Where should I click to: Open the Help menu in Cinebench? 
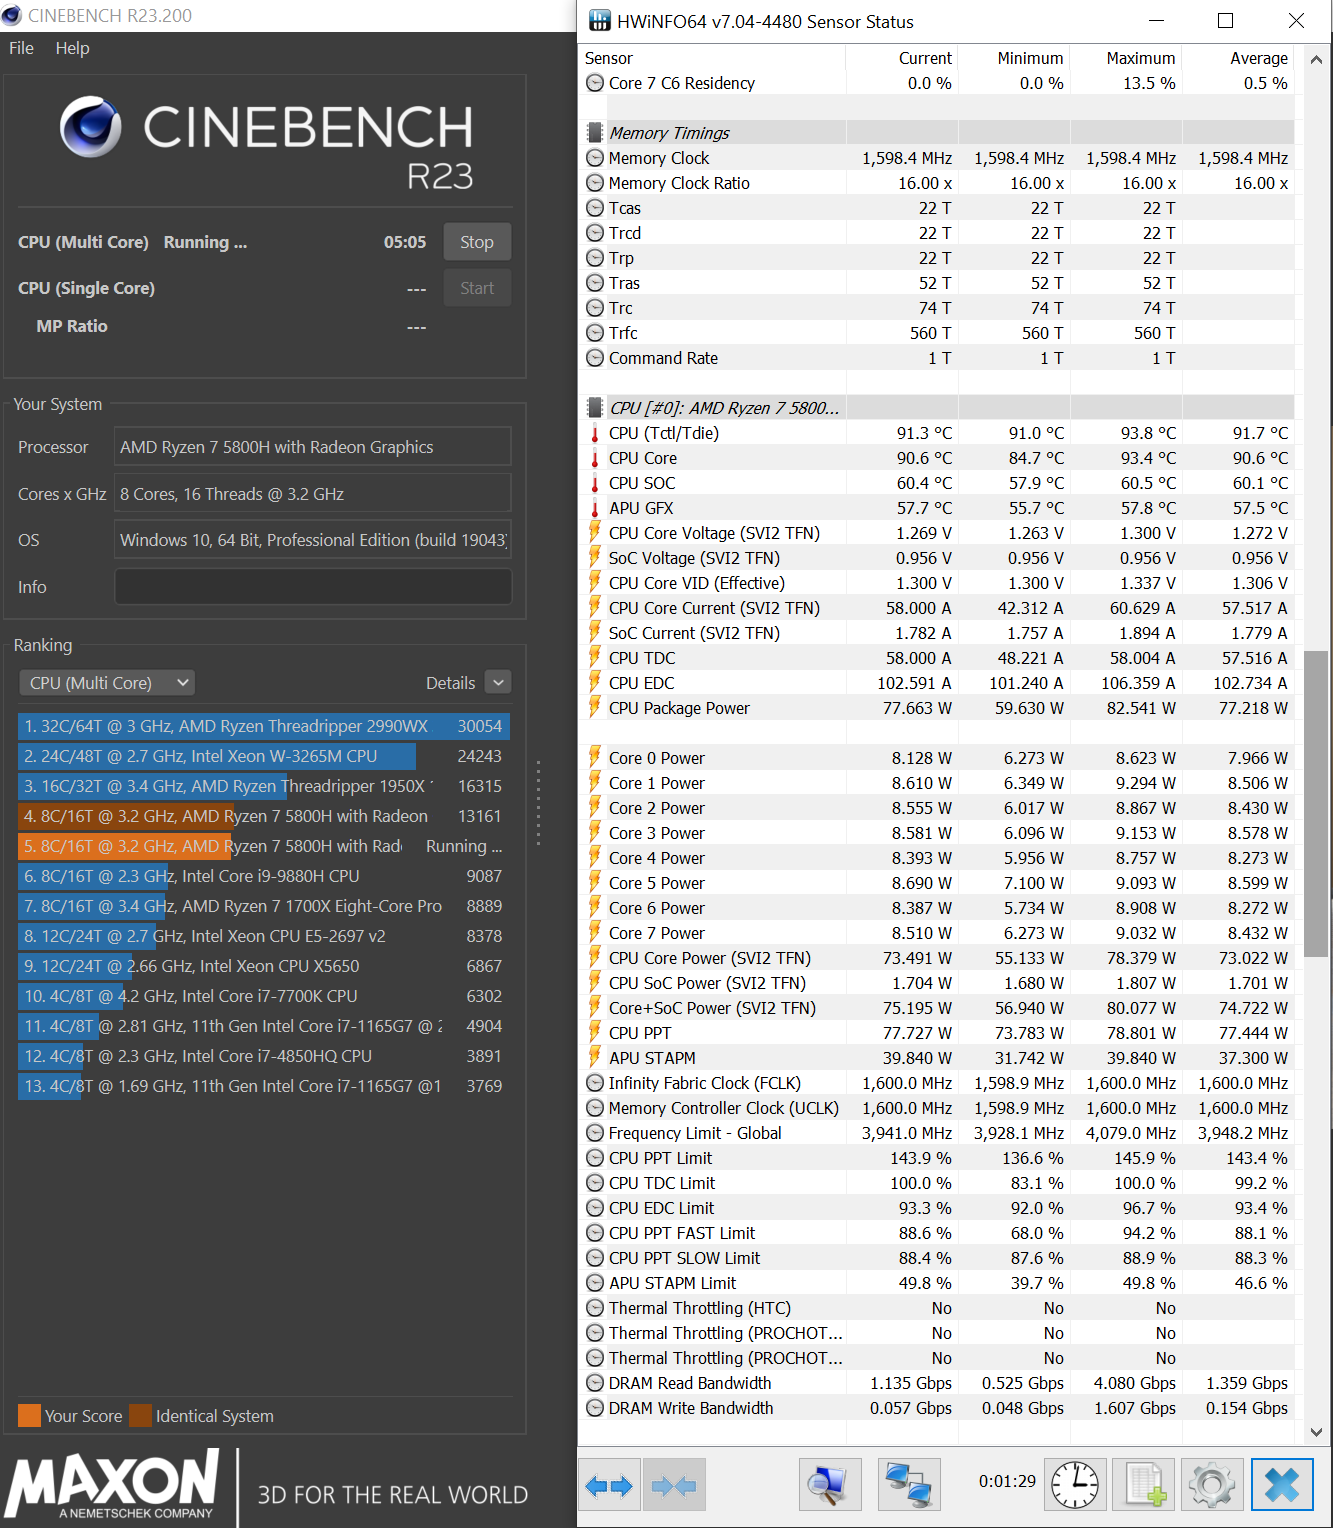pos(72,48)
